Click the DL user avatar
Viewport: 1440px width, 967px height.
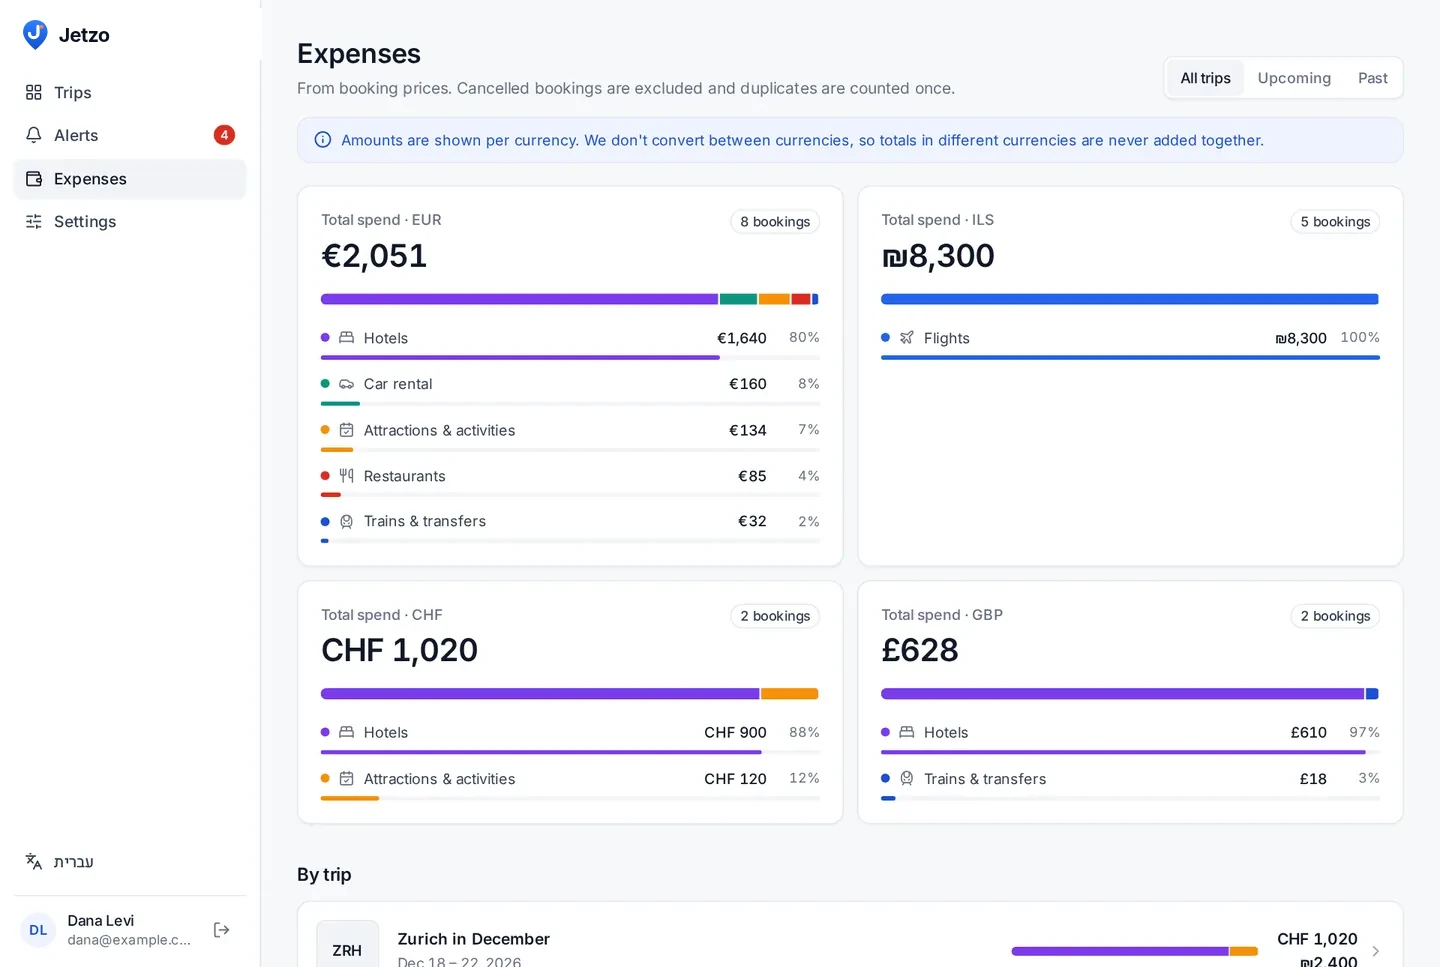coord(38,930)
